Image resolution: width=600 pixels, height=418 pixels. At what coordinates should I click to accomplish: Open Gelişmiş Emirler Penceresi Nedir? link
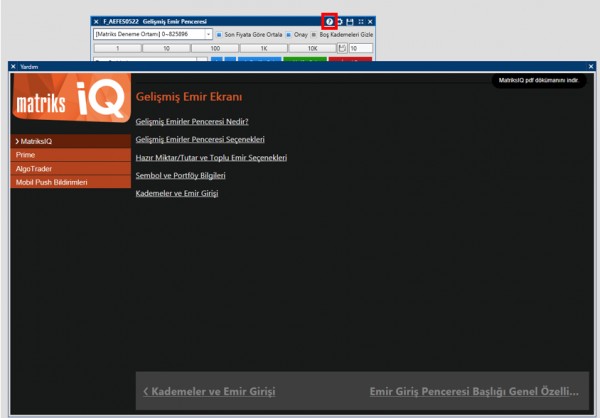[x=192, y=122]
